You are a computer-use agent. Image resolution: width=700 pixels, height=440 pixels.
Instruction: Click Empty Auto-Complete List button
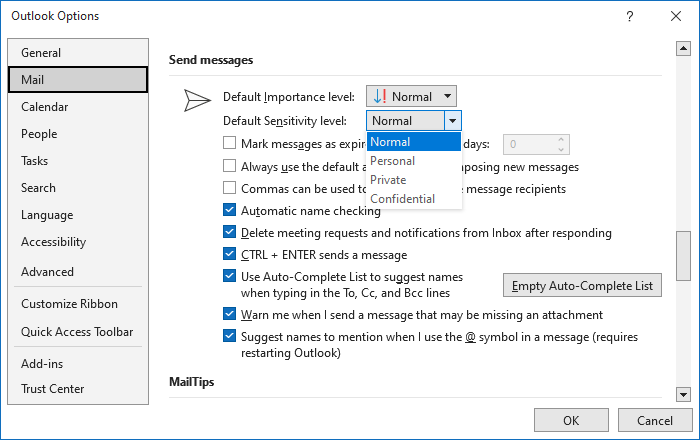point(582,286)
